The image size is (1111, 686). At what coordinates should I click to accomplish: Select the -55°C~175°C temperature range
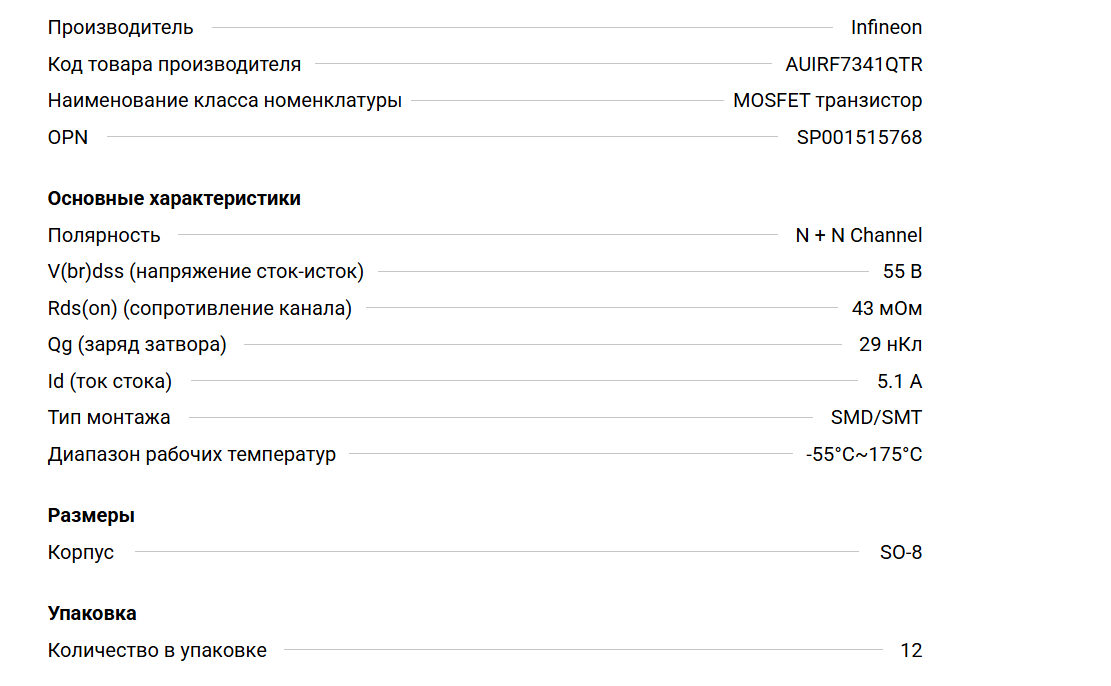[x=864, y=454]
